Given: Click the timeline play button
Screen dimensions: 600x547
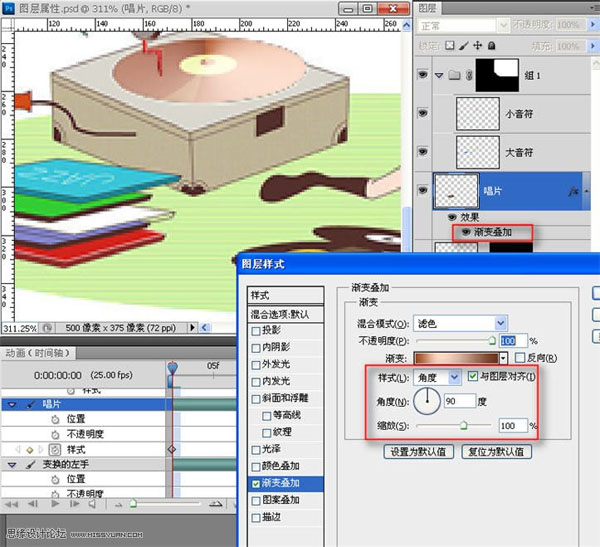Looking at the screenshot, I should 57,504.
